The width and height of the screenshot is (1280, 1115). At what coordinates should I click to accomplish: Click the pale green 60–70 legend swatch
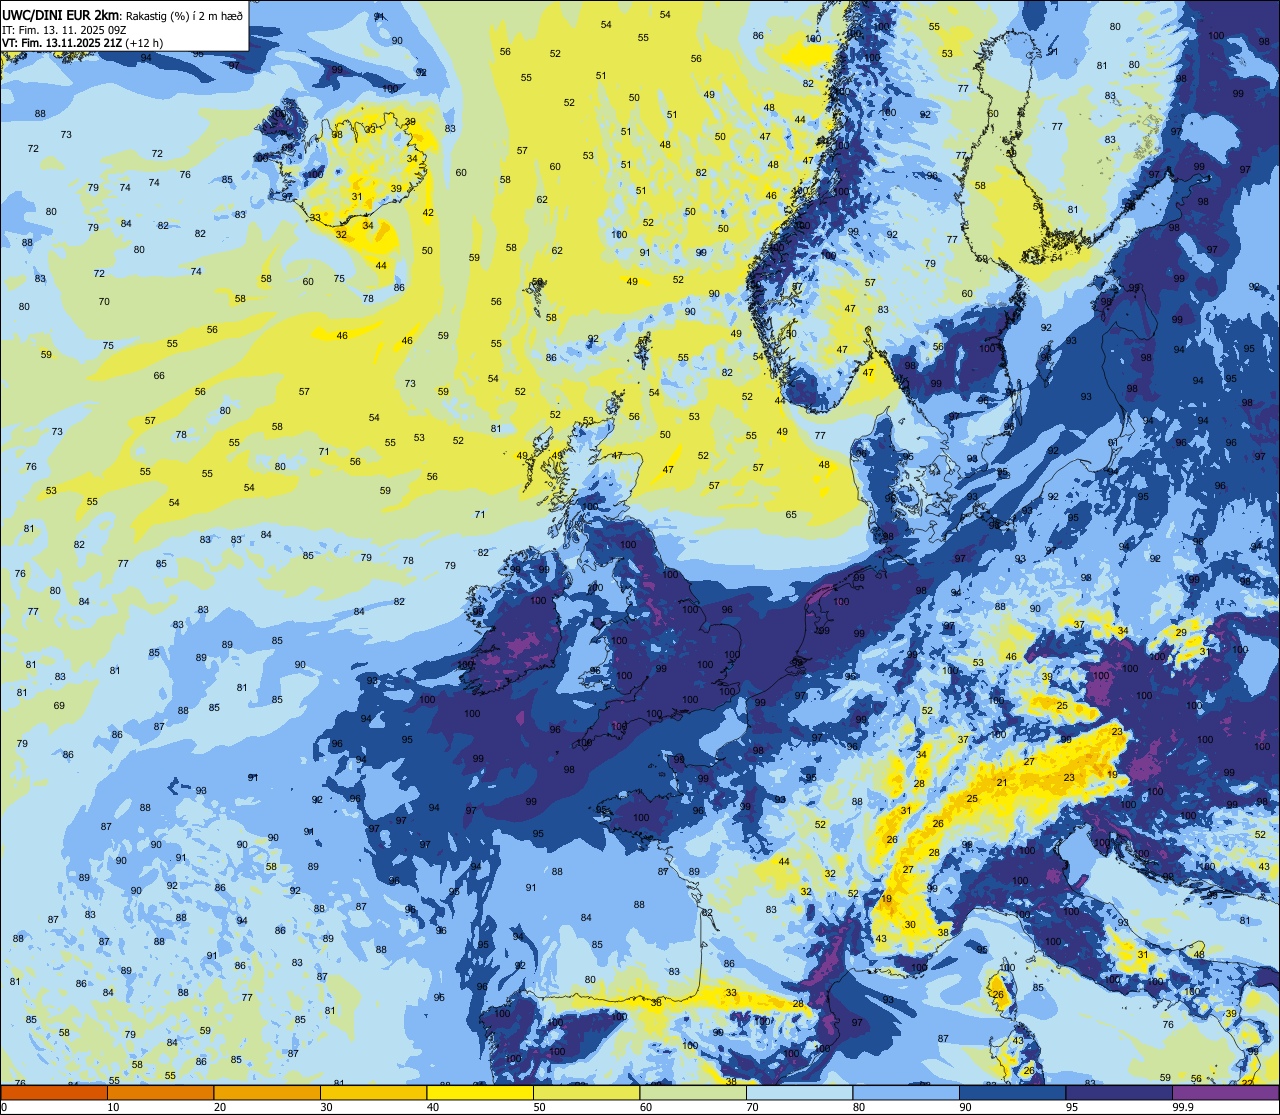693,1093
